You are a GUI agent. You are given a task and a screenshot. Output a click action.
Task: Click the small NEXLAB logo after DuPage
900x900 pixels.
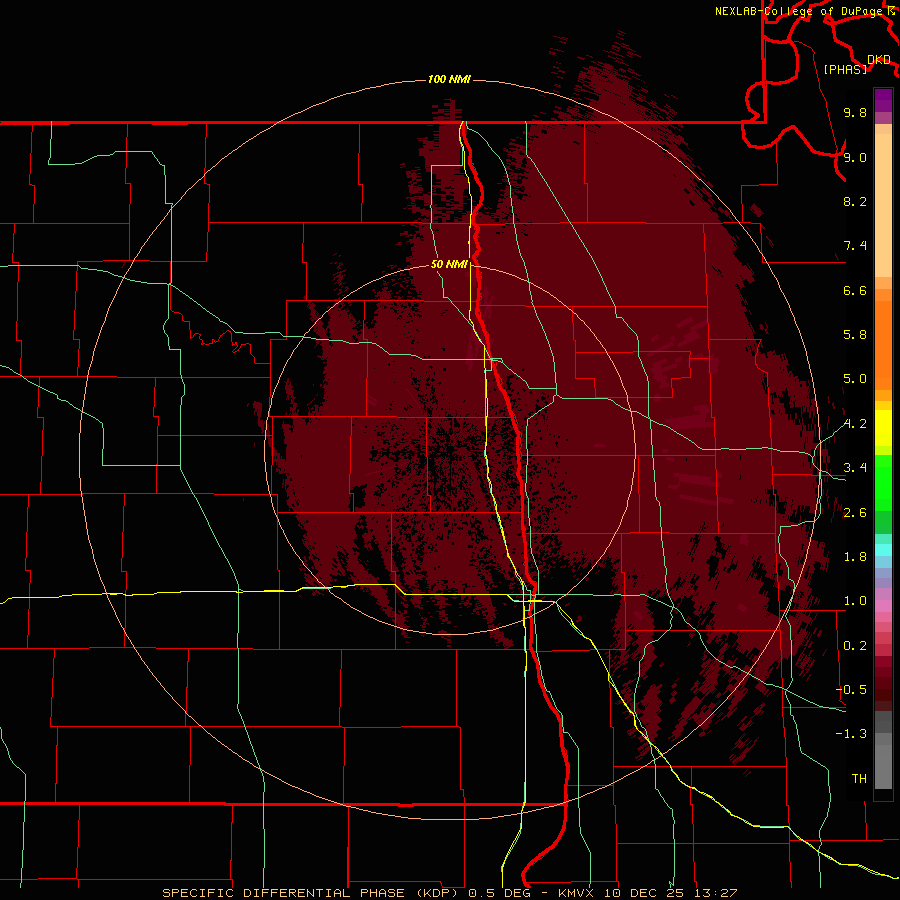coord(891,10)
